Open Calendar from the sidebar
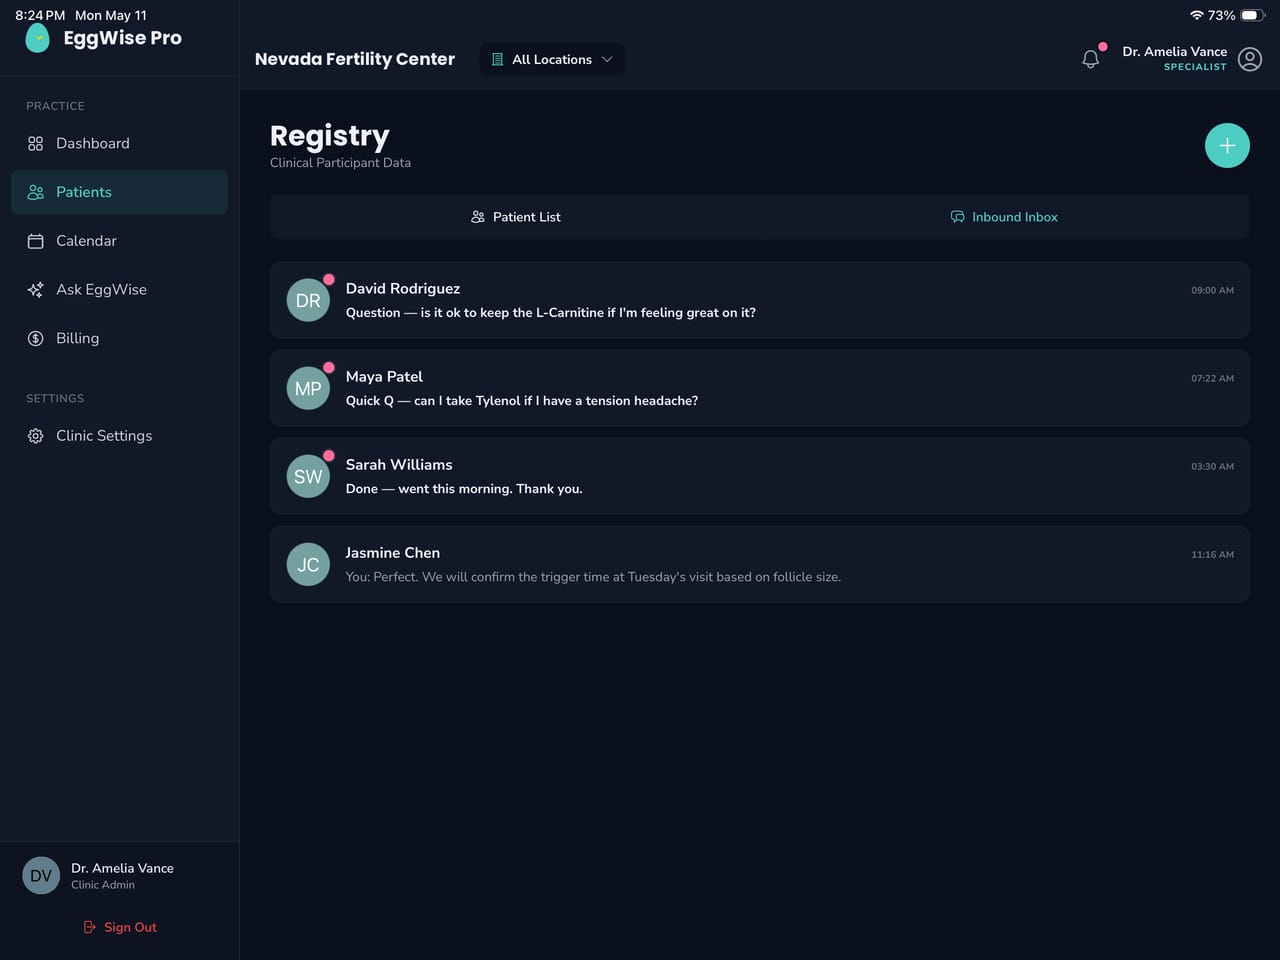The height and width of the screenshot is (960, 1280). (119, 241)
